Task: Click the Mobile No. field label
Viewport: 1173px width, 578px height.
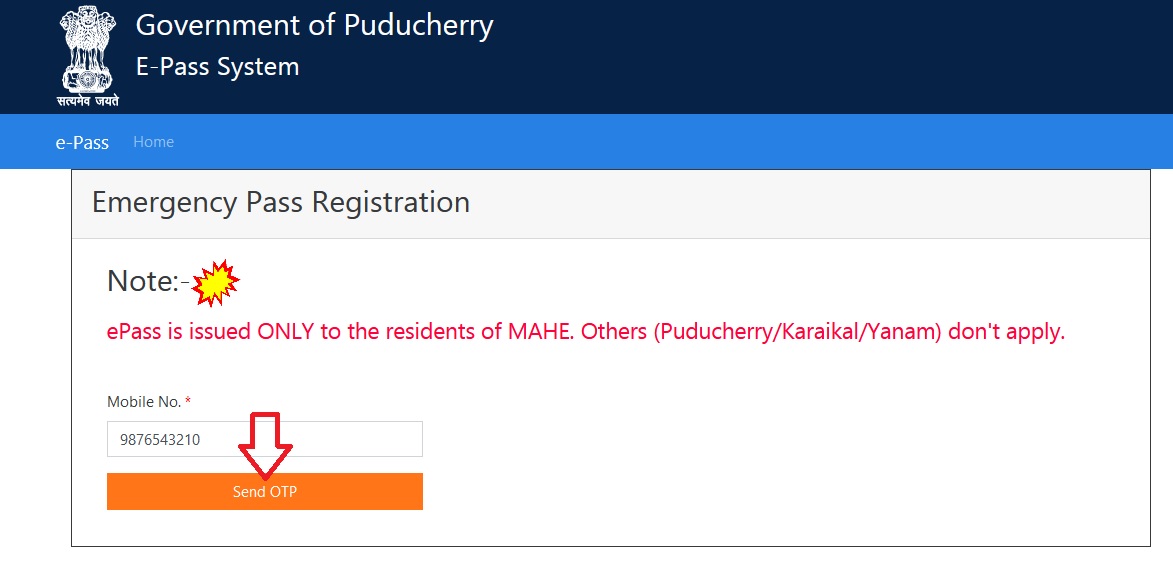Action: click(x=144, y=402)
